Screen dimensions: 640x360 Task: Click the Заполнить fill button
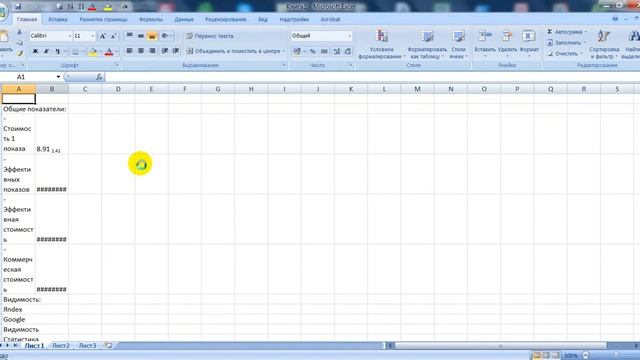(566, 42)
